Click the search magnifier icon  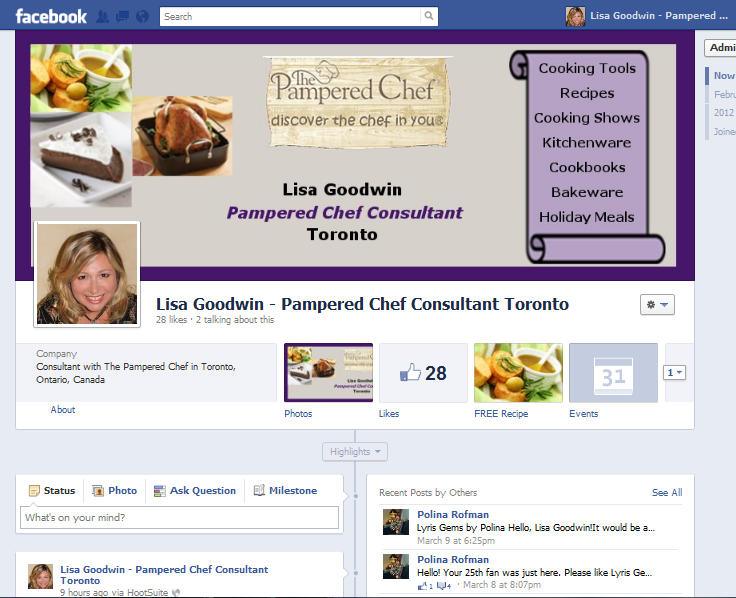click(x=429, y=16)
